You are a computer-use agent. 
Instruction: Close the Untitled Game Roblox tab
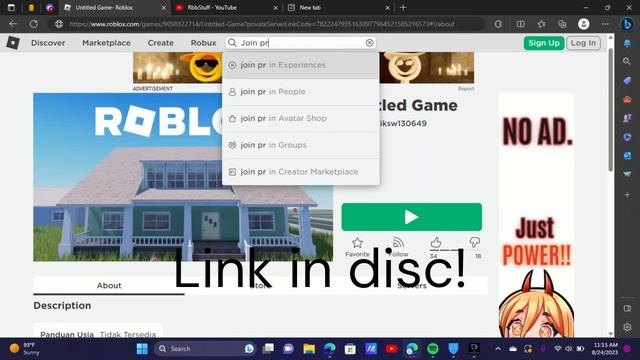164,7
